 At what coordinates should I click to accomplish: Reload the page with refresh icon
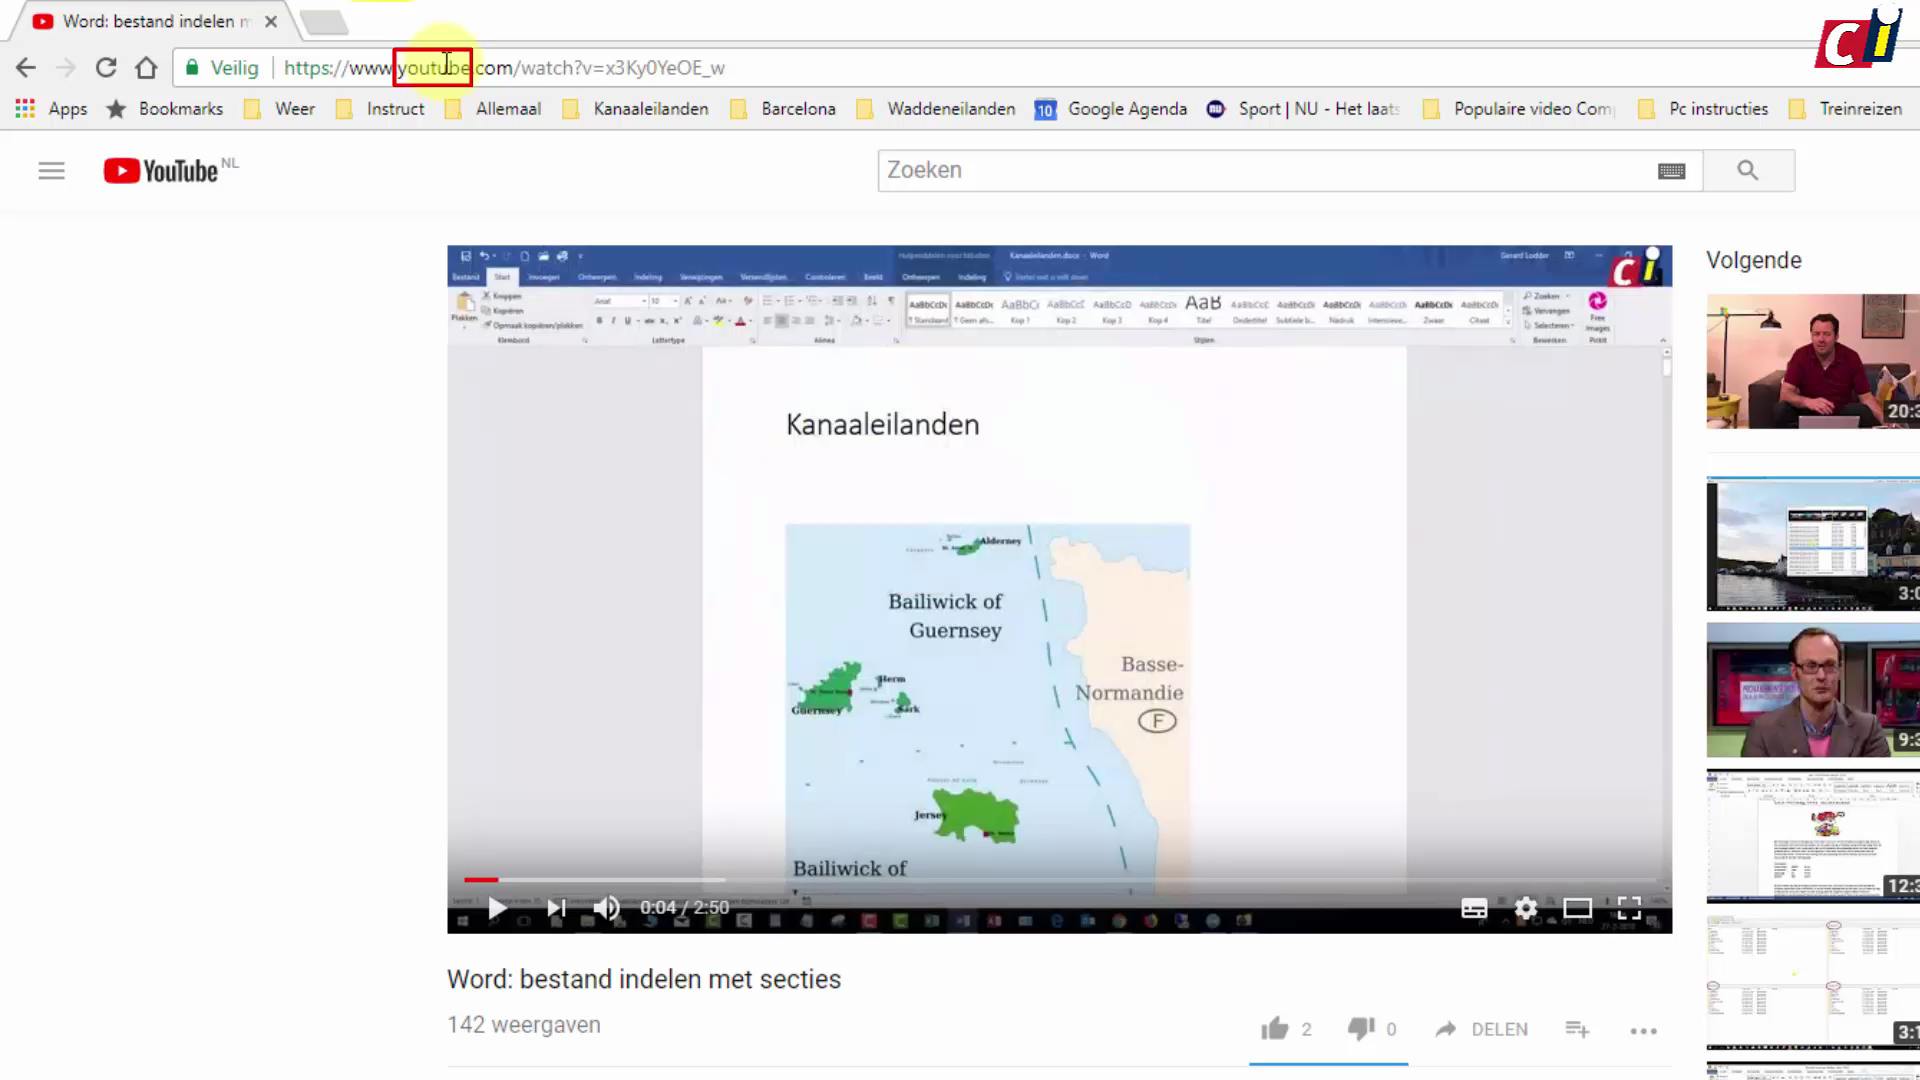106,68
